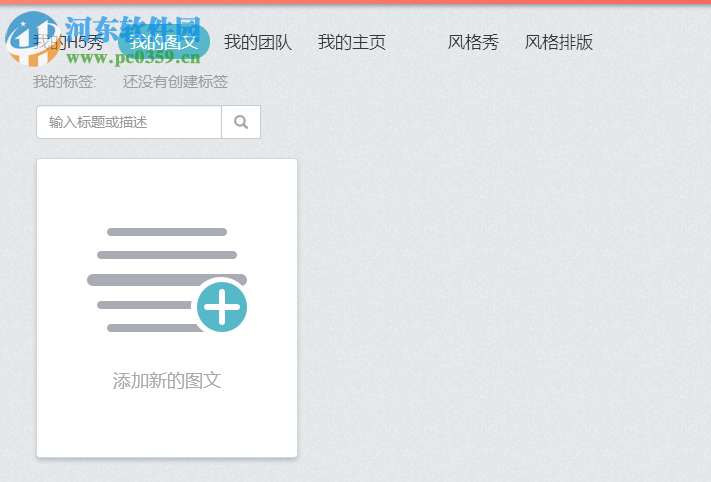Select the 我的图文 tab

click(164, 42)
